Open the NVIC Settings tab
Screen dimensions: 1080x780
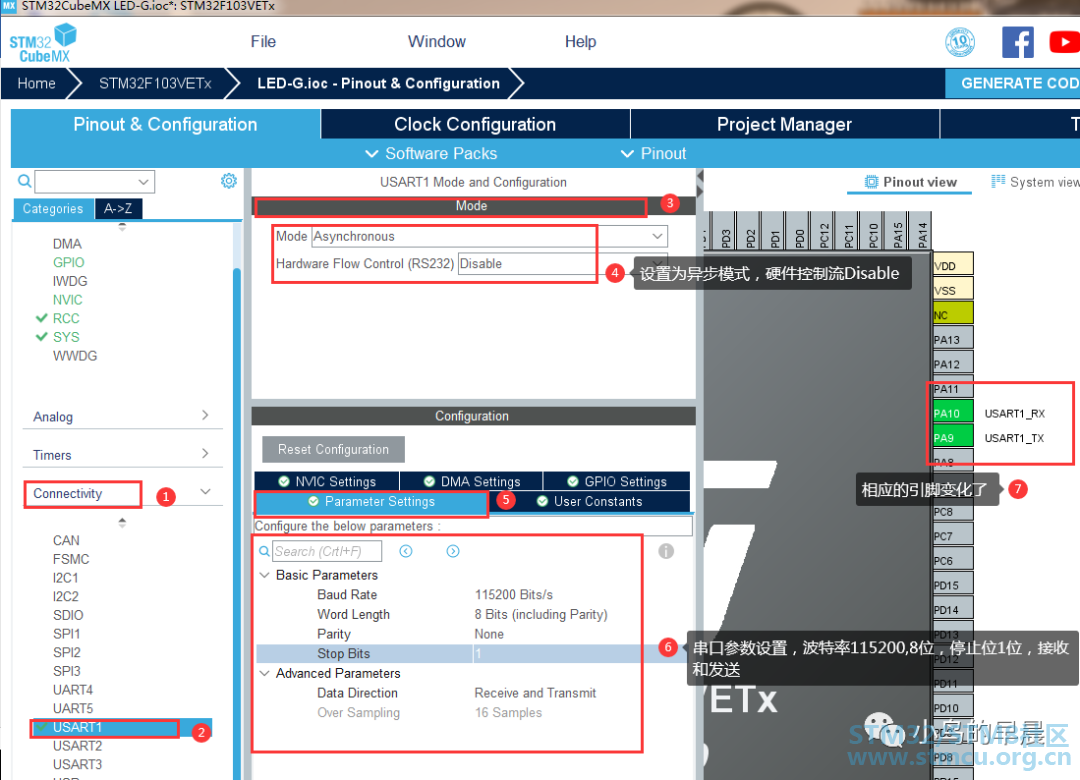327,481
